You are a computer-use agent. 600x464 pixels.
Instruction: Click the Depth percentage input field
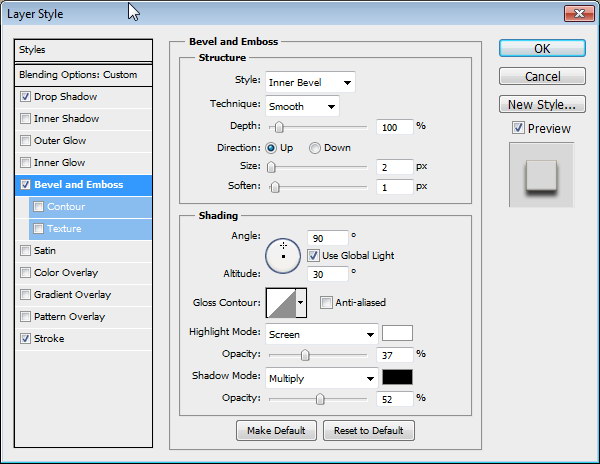coord(395,127)
